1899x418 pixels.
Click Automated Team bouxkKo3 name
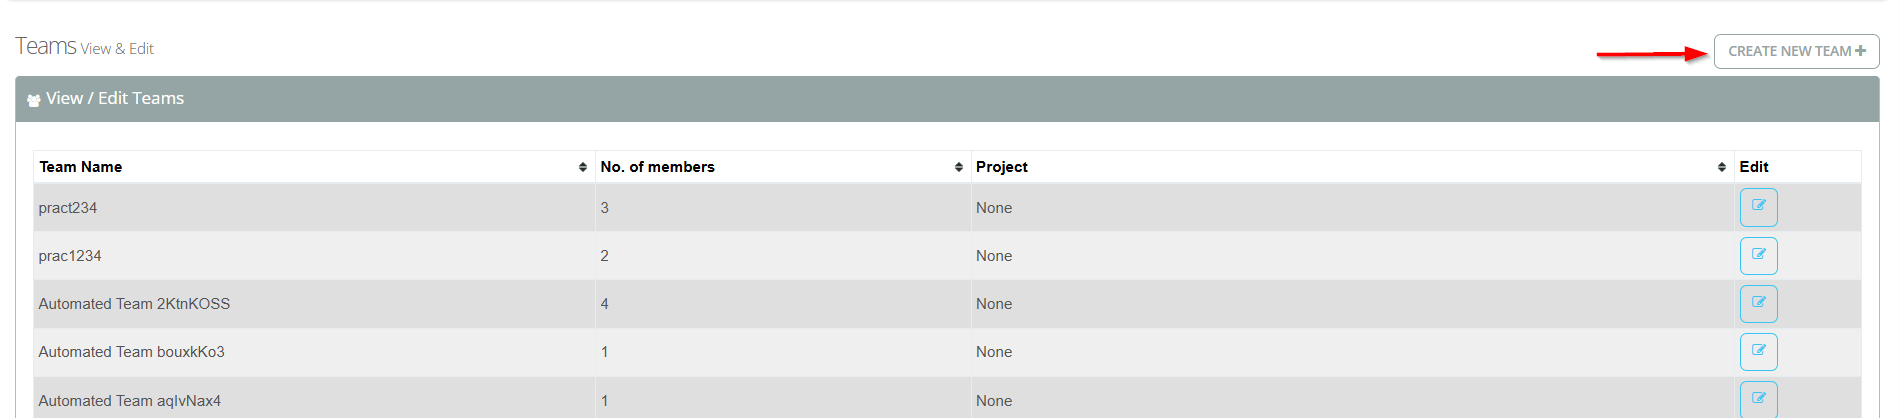click(131, 352)
